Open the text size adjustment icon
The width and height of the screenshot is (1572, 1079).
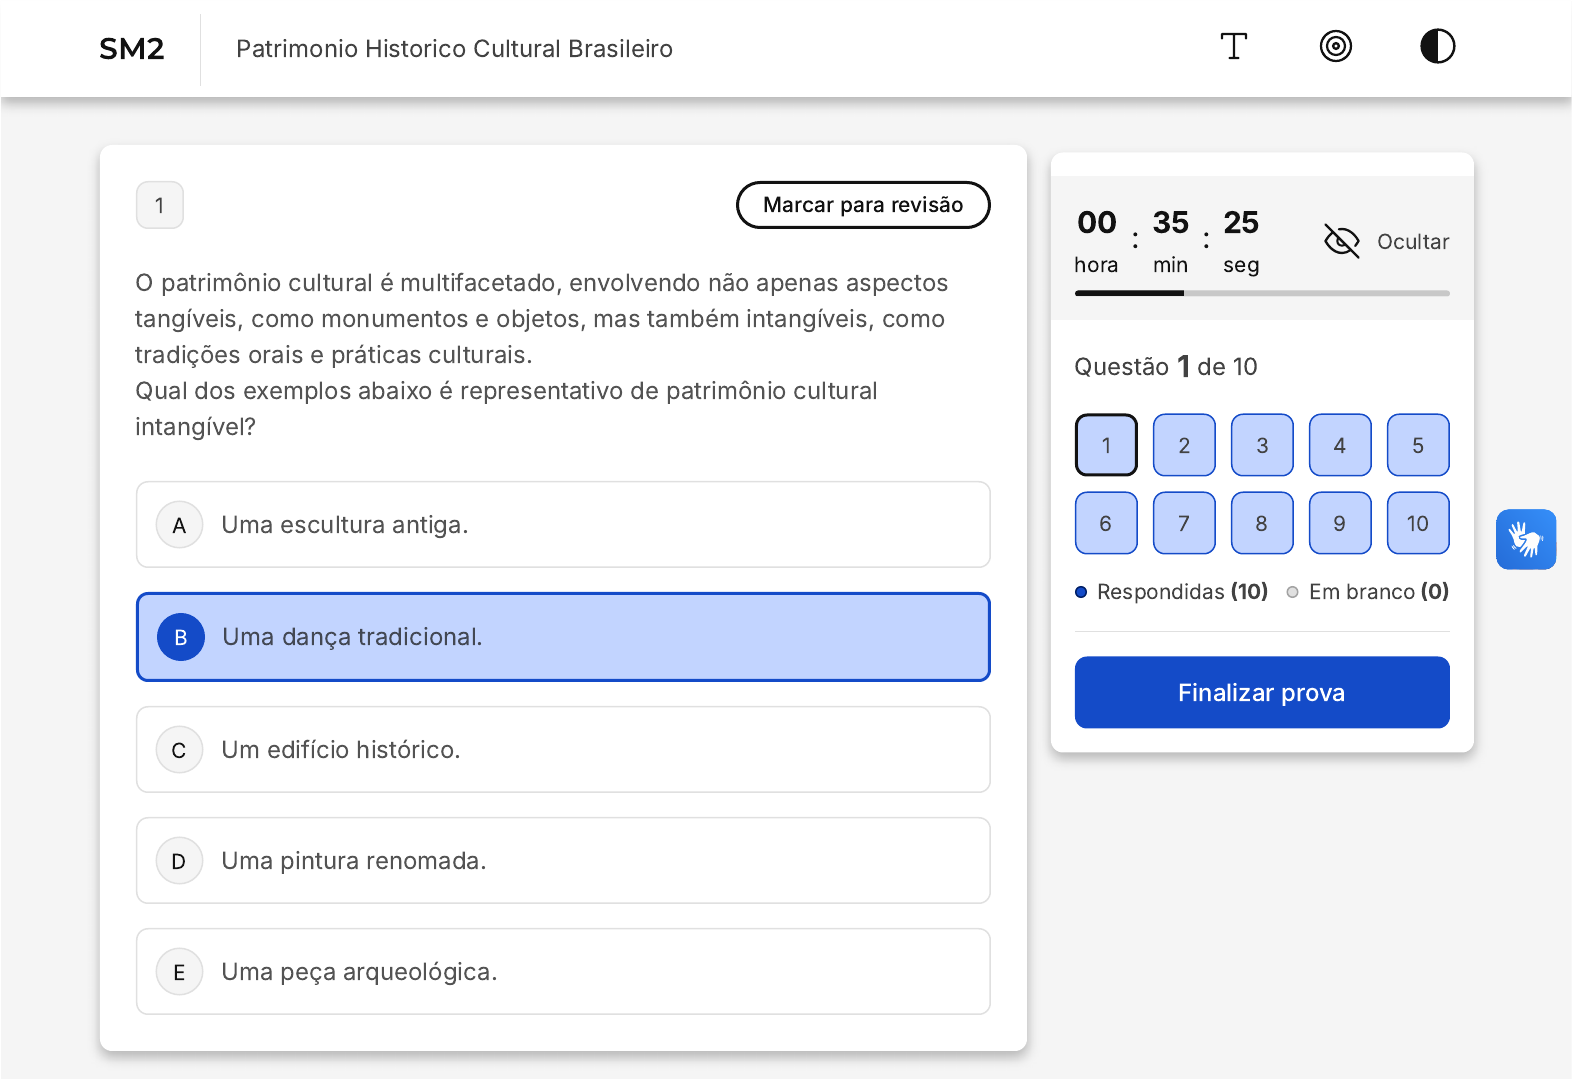point(1233,47)
